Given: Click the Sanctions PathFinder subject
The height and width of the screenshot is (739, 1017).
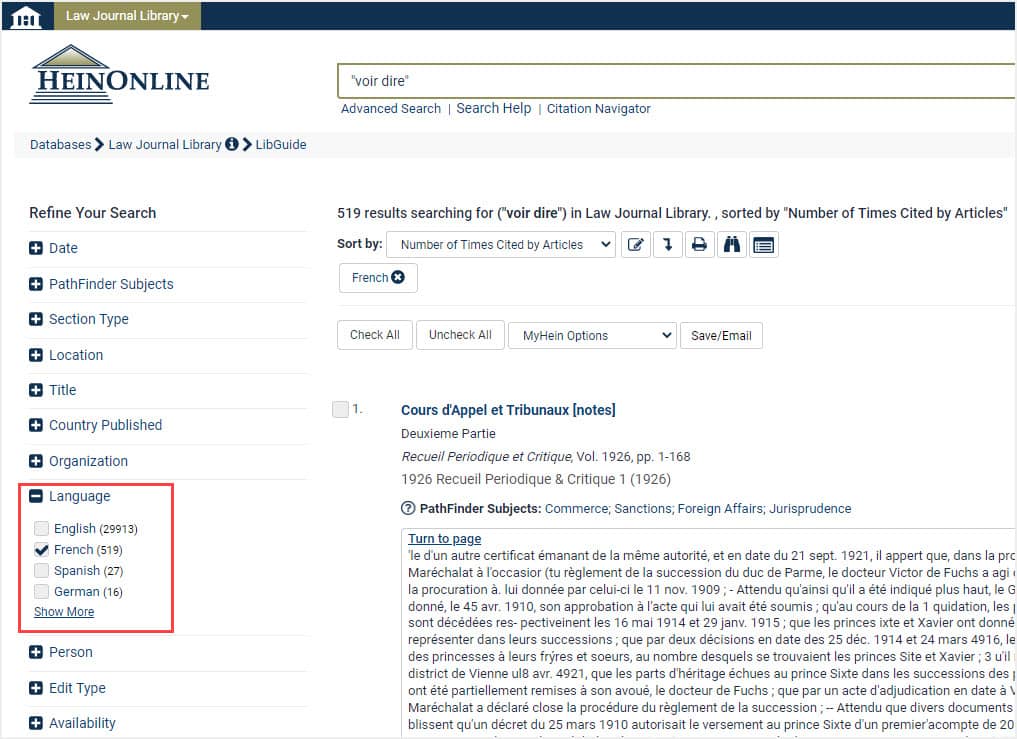Looking at the screenshot, I should [643, 509].
